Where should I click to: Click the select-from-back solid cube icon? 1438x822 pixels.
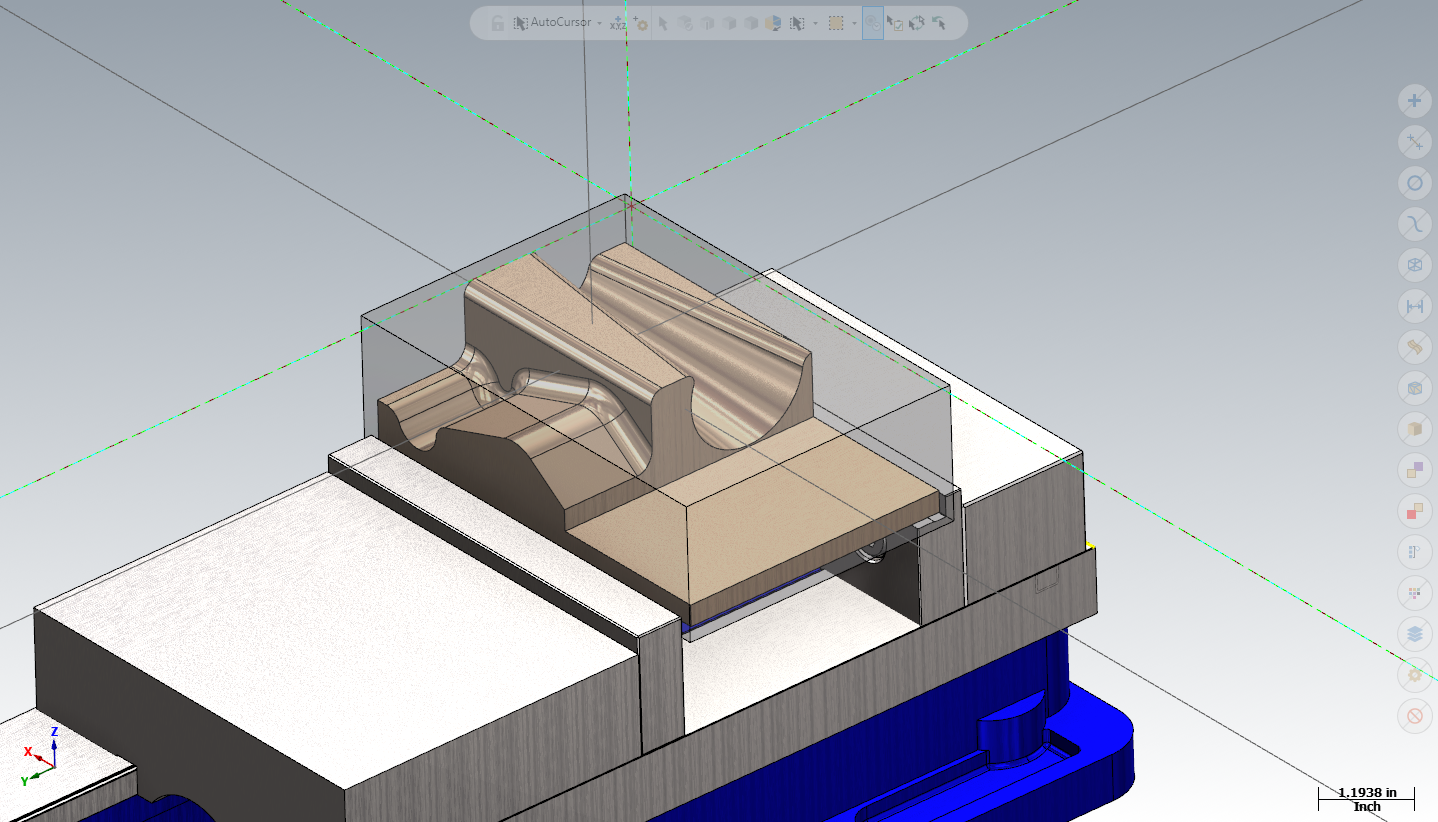point(774,23)
